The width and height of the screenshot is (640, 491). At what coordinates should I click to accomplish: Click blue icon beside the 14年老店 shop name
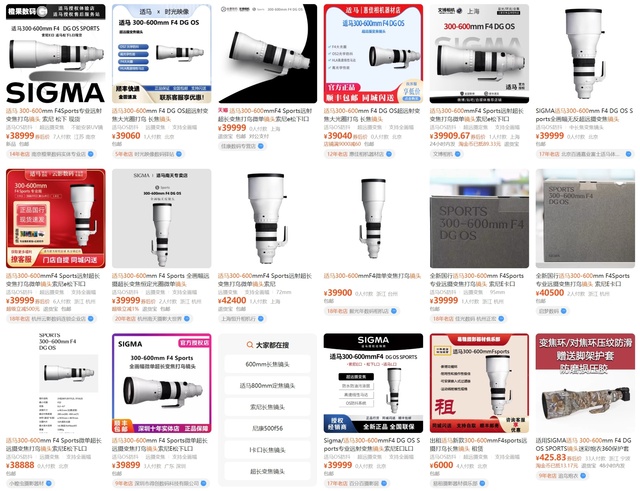[91, 154]
